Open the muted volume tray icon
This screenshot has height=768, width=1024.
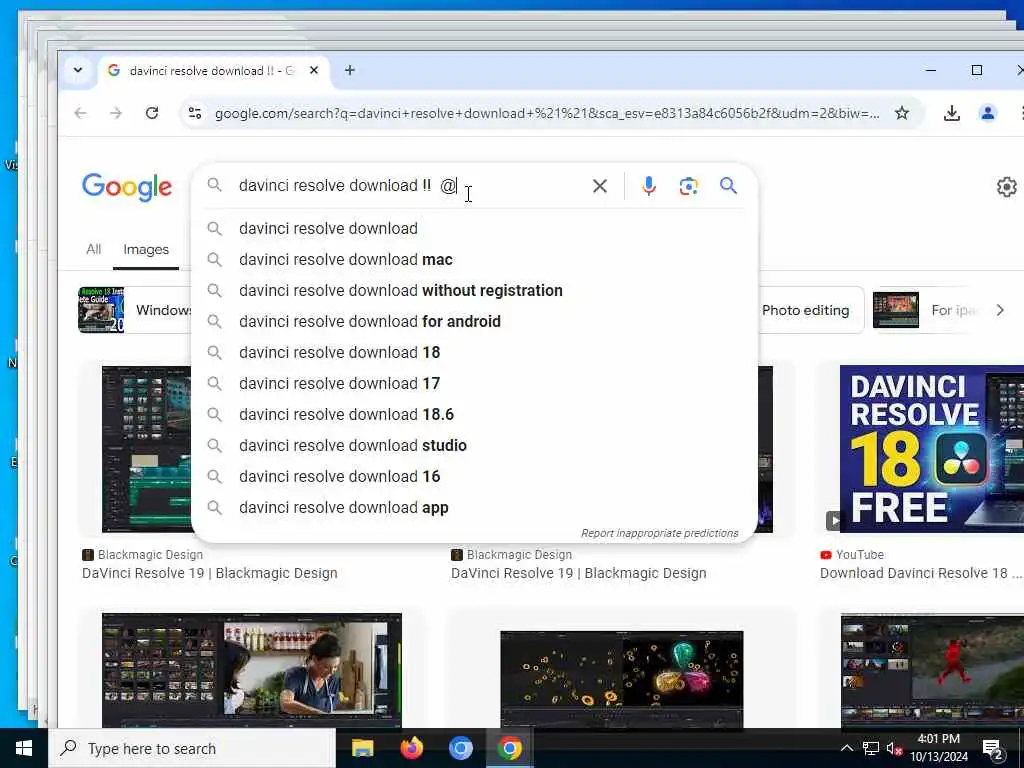(x=894, y=749)
